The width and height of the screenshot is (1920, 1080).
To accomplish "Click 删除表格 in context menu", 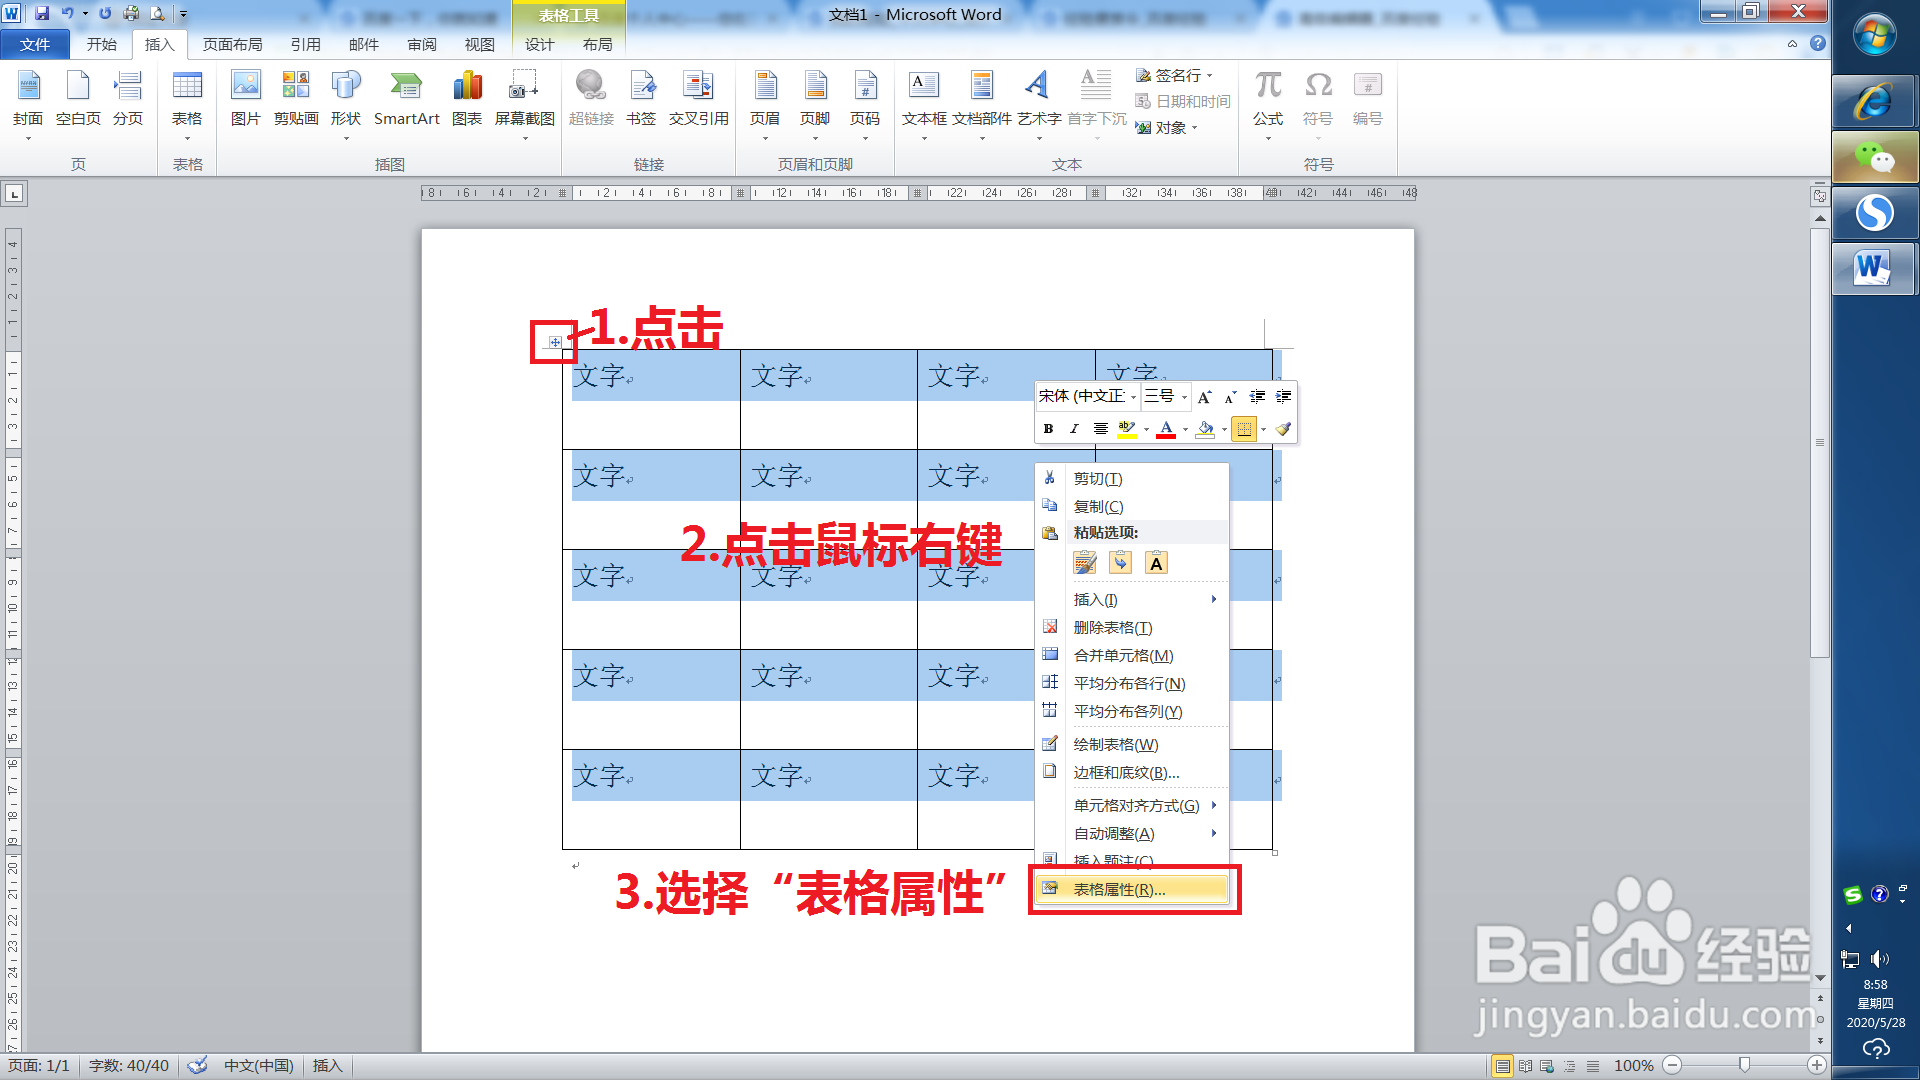I will coord(1112,628).
